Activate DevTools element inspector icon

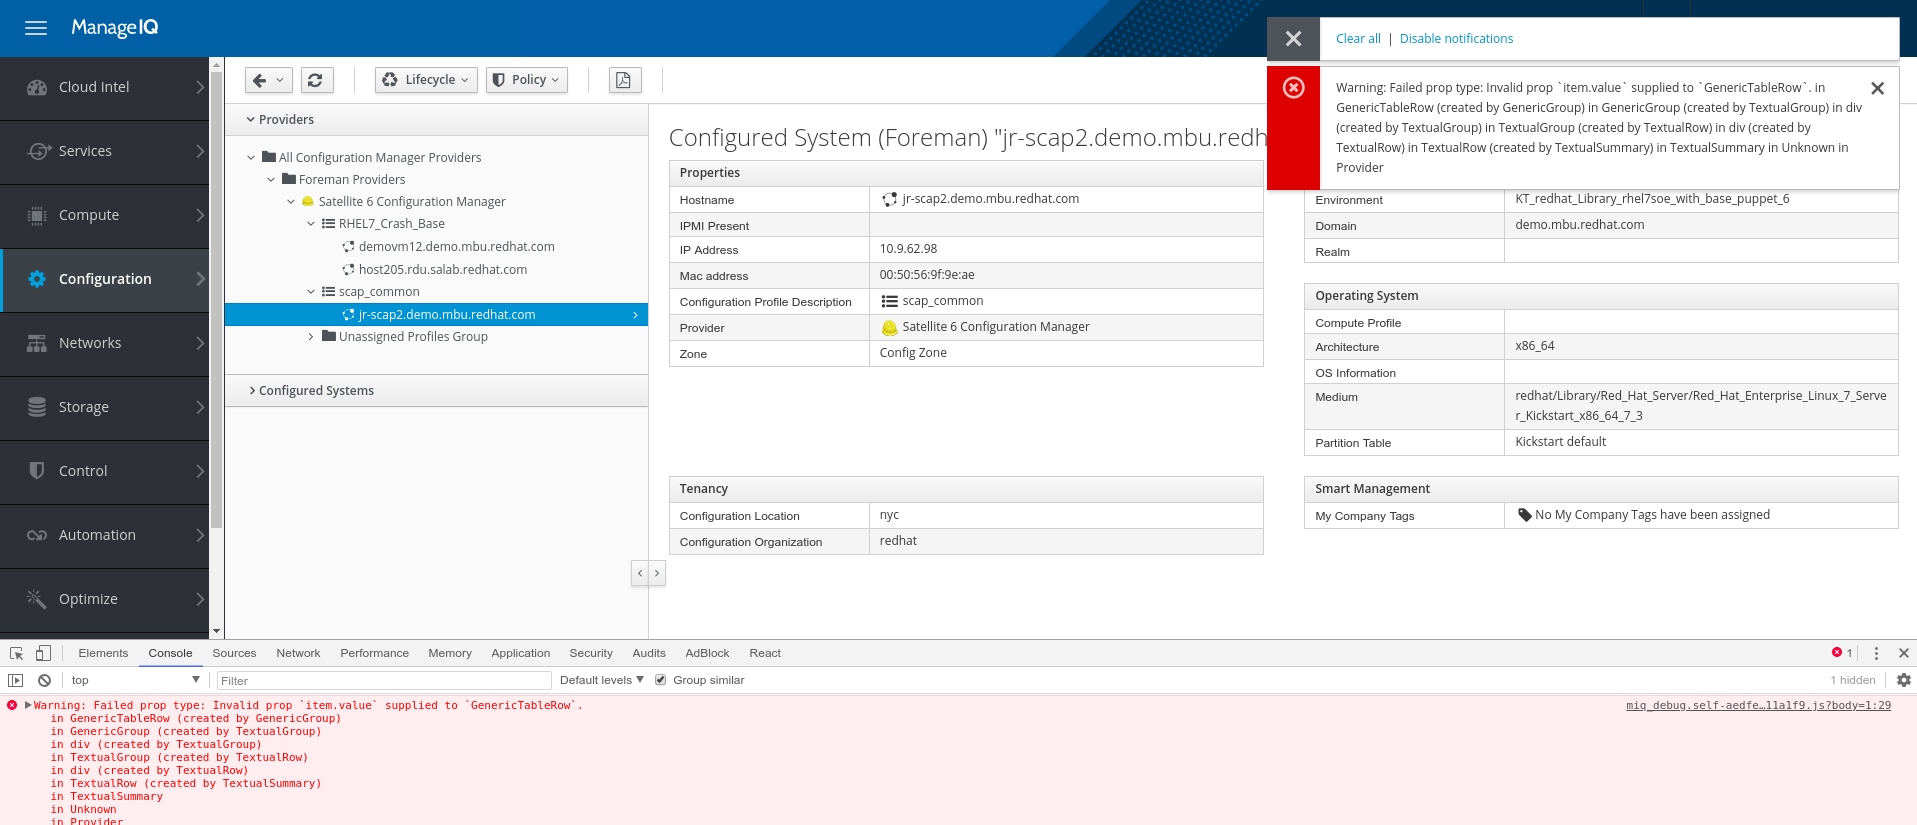coord(16,653)
